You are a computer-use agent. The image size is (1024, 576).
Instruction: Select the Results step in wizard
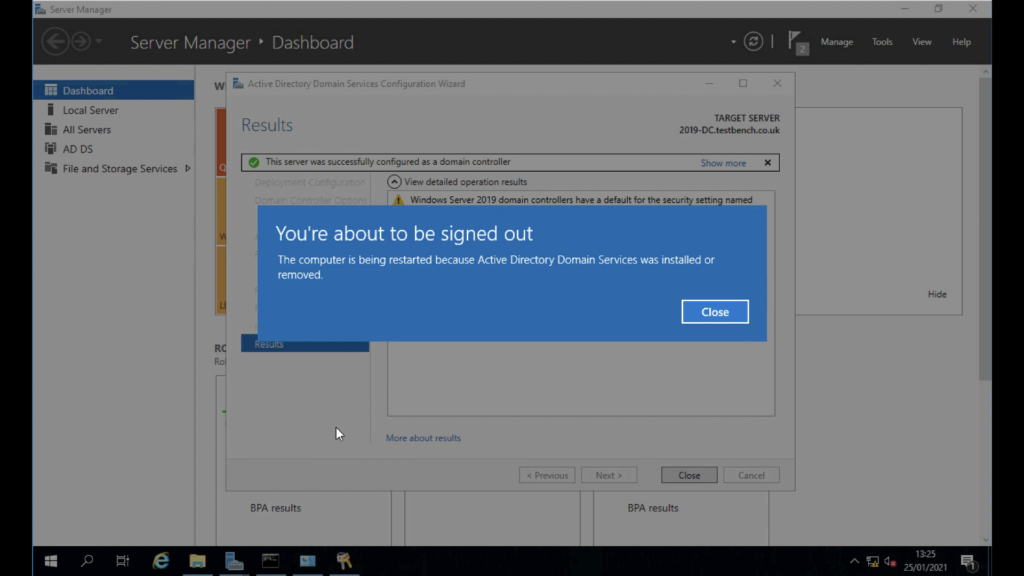(x=305, y=344)
